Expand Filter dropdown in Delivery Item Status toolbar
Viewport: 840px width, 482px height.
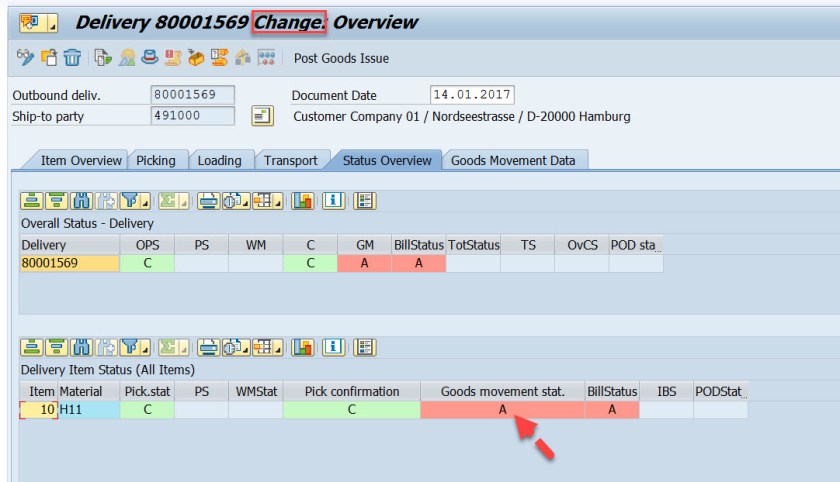[x=145, y=348]
